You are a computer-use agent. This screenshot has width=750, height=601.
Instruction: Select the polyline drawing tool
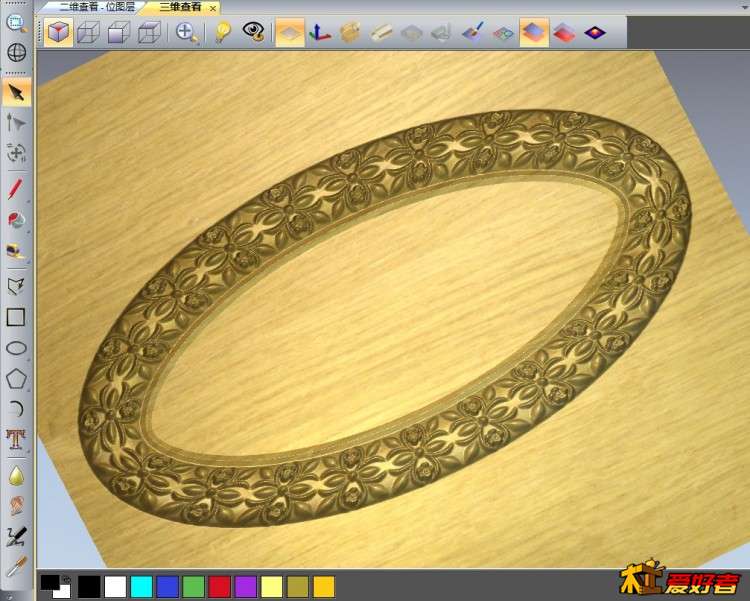click(x=16, y=286)
